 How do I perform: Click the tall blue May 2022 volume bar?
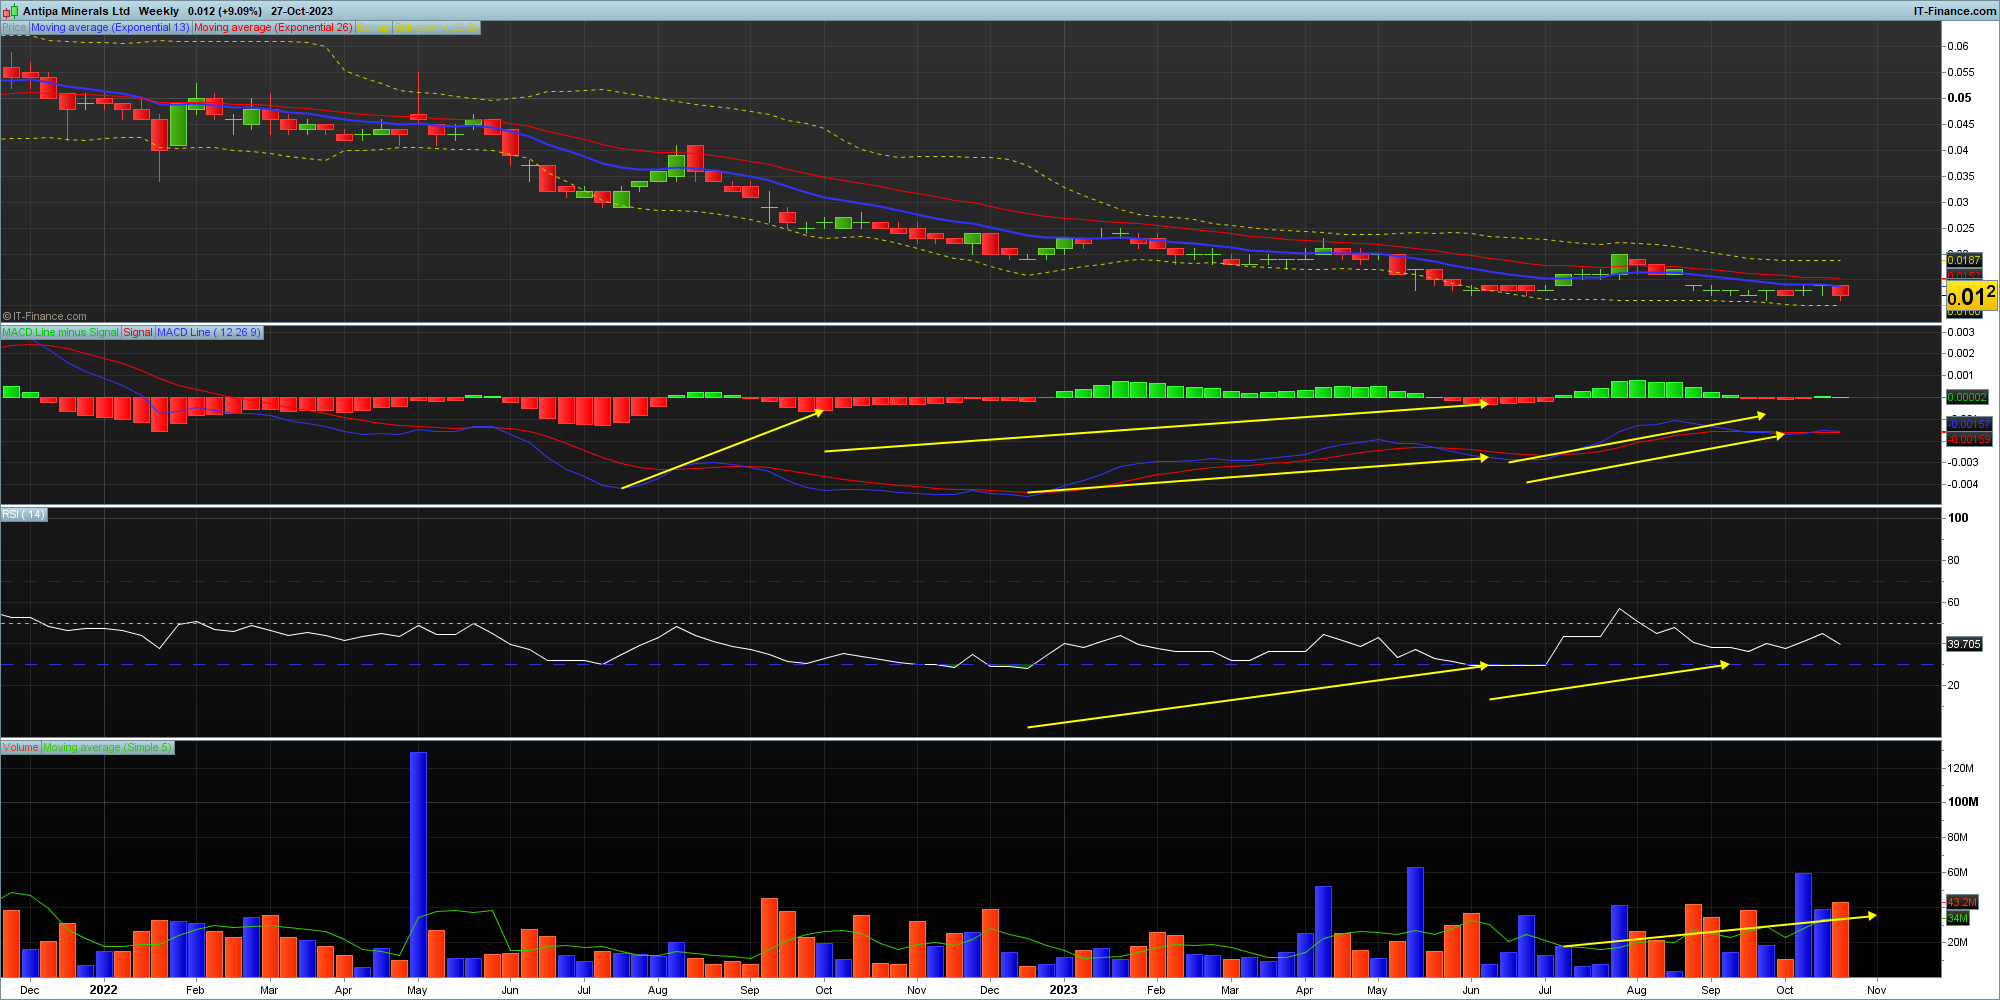418,864
